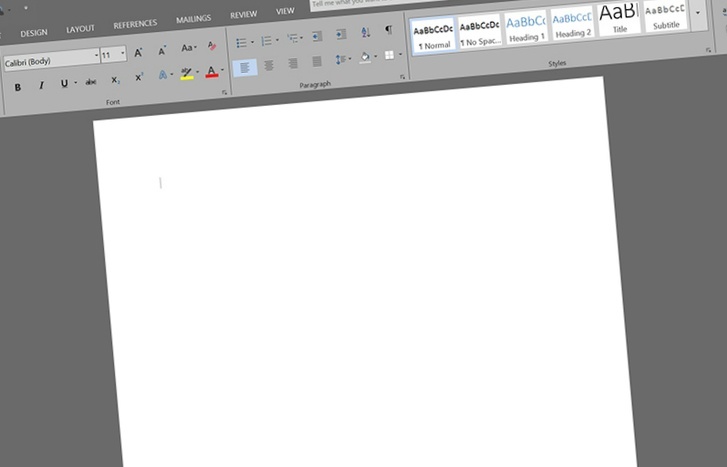Open the REFERENCES ribbon tab
This screenshot has width=727, height=467.
pos(135,24)
